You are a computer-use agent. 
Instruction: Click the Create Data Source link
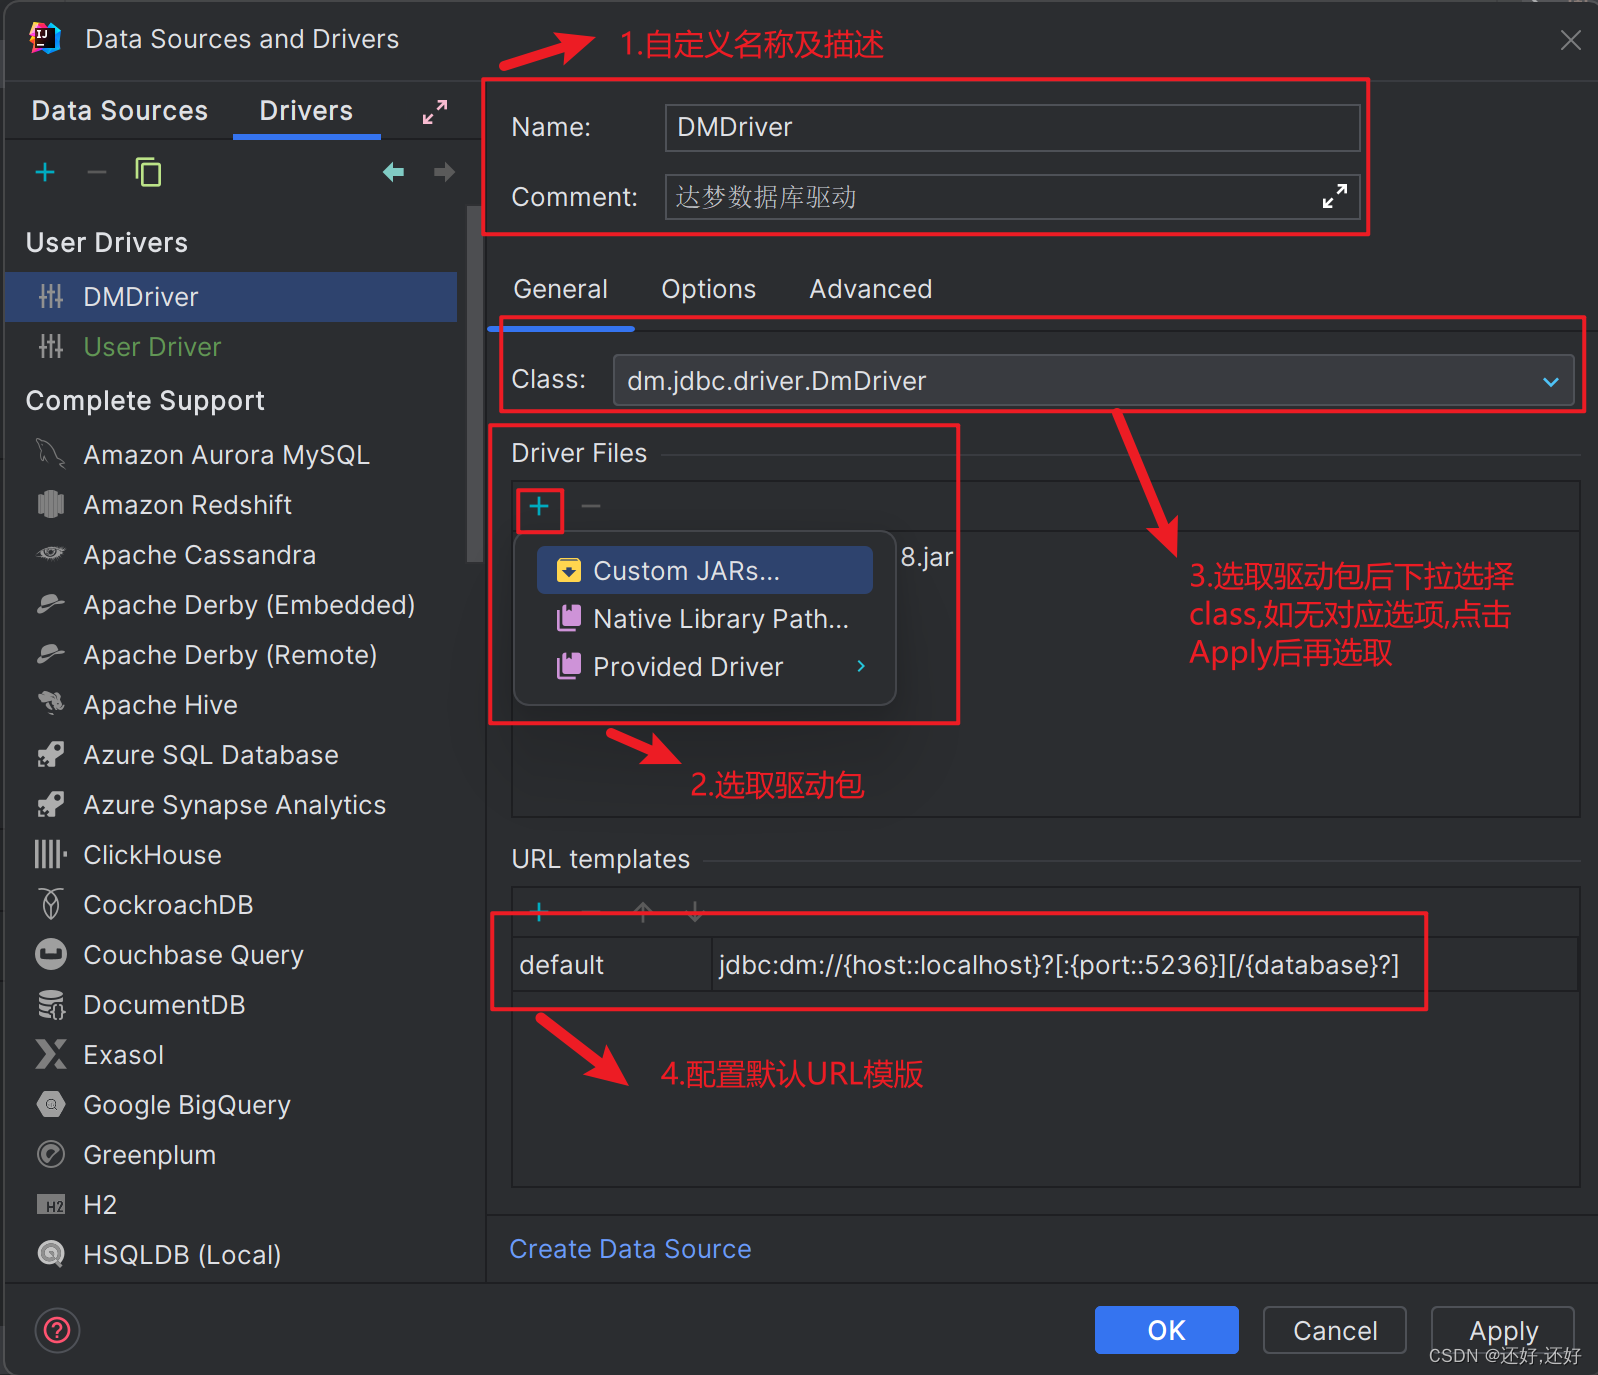630,1249
